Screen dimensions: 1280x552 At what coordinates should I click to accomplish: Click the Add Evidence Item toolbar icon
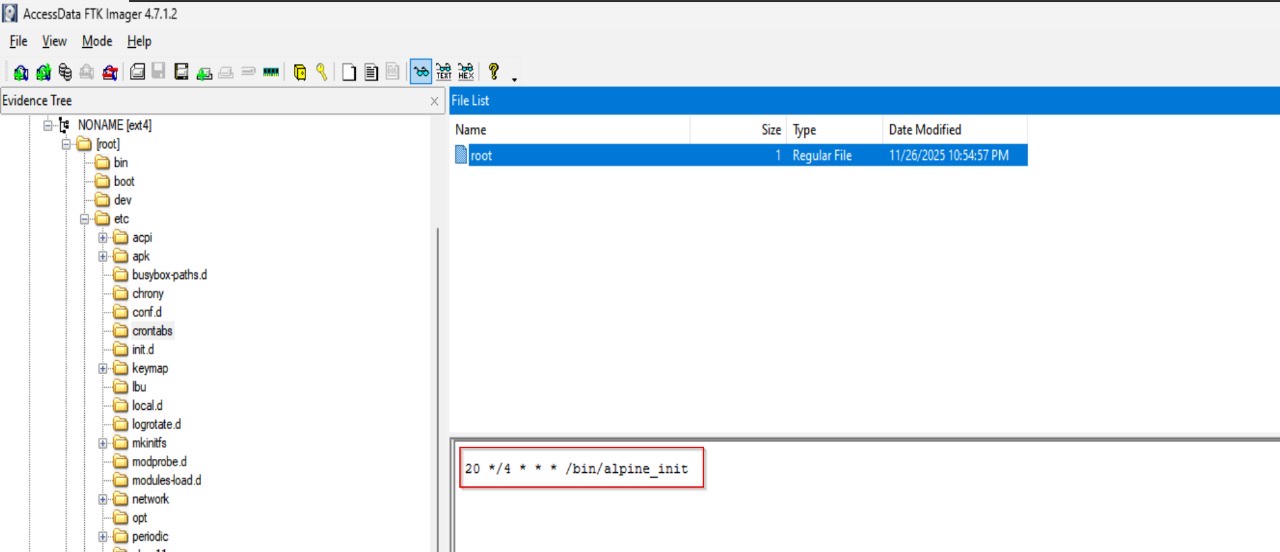pos(20,72)
